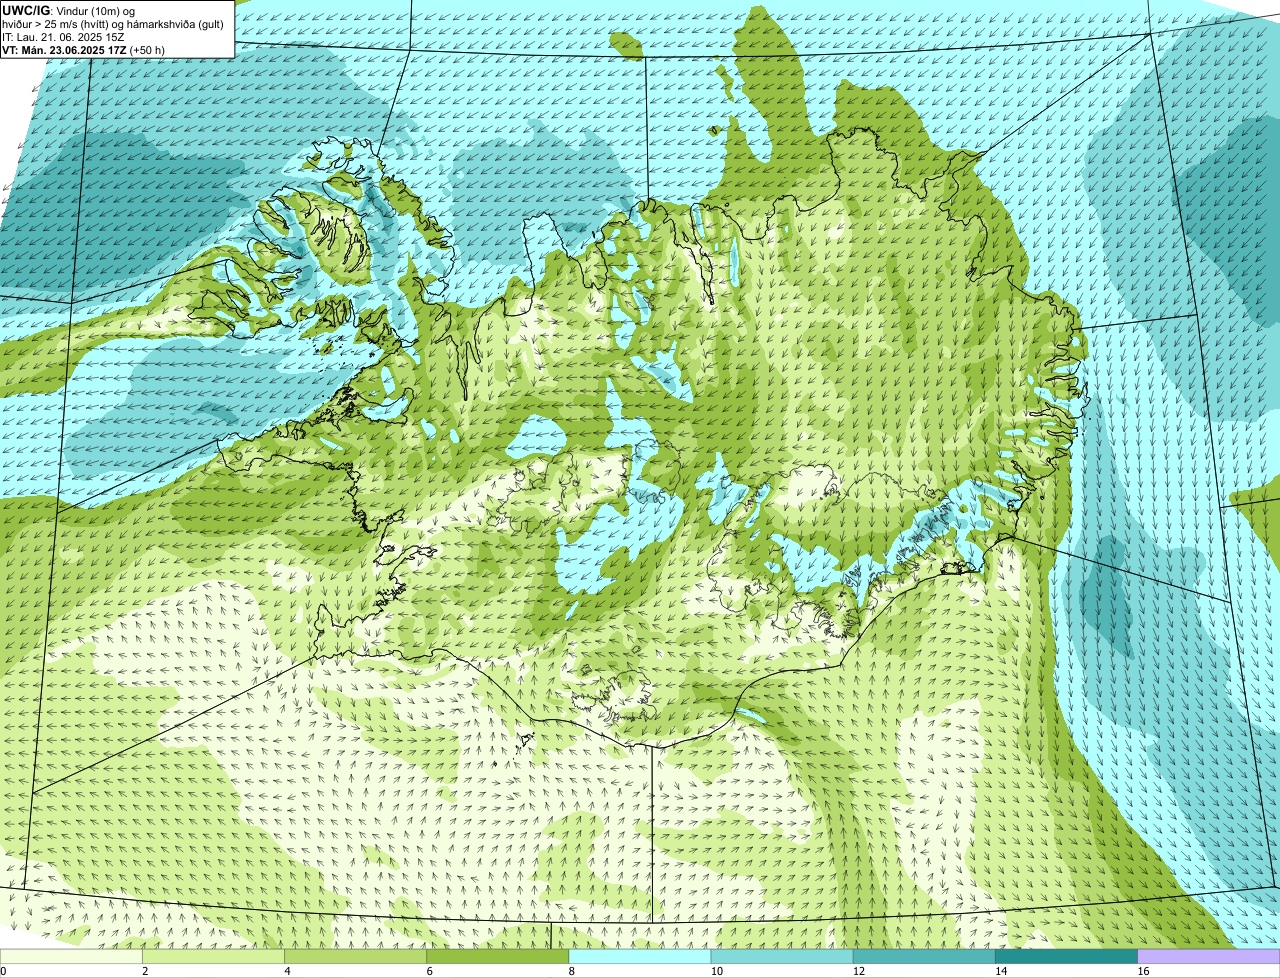
Task: Click the lavender legend swatch above 16 m/s
Action: coord(1209,956)
